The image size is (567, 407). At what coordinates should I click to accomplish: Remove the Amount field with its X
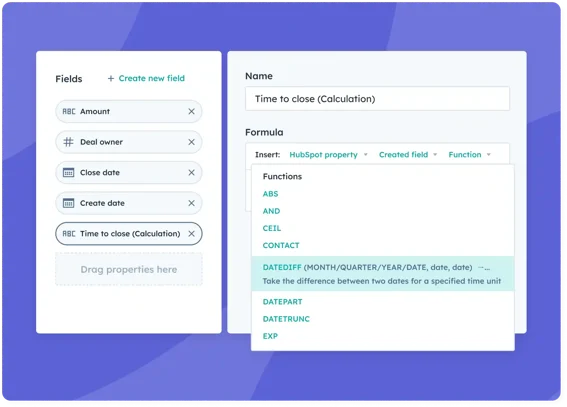click(x=191, y=111)
